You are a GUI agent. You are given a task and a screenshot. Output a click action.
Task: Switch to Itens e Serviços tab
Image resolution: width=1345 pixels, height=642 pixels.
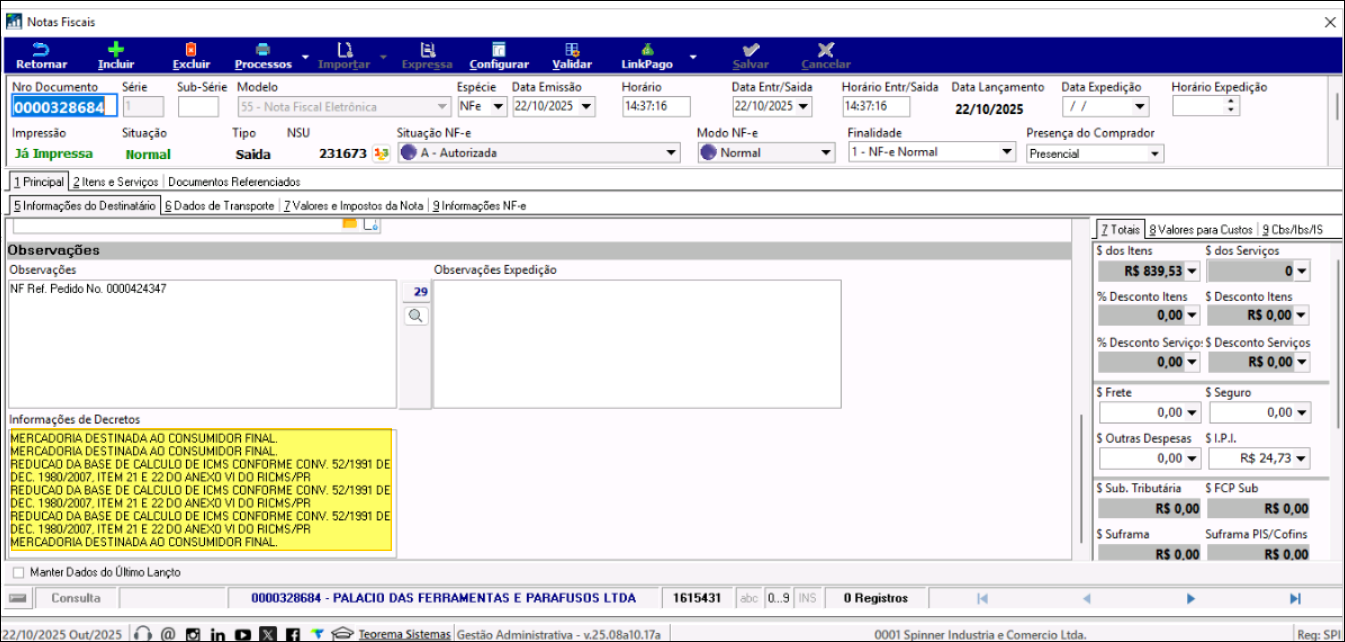click(115, 182)
